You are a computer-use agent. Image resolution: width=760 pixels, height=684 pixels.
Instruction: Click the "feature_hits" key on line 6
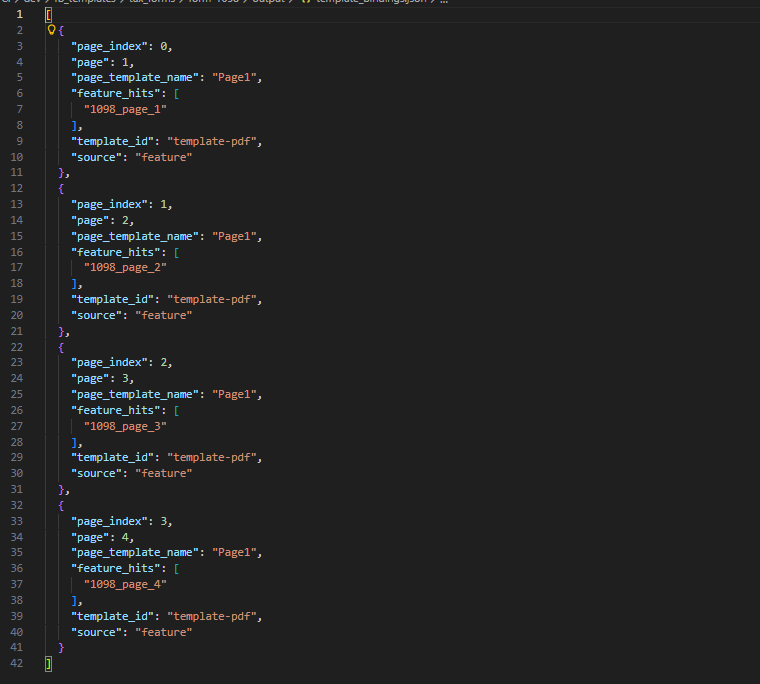(x=116, y=94)
